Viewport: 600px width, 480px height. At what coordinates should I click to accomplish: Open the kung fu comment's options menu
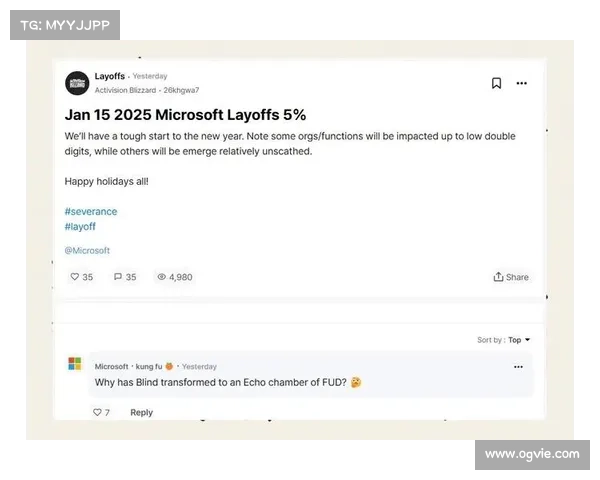tap(518, 367)
